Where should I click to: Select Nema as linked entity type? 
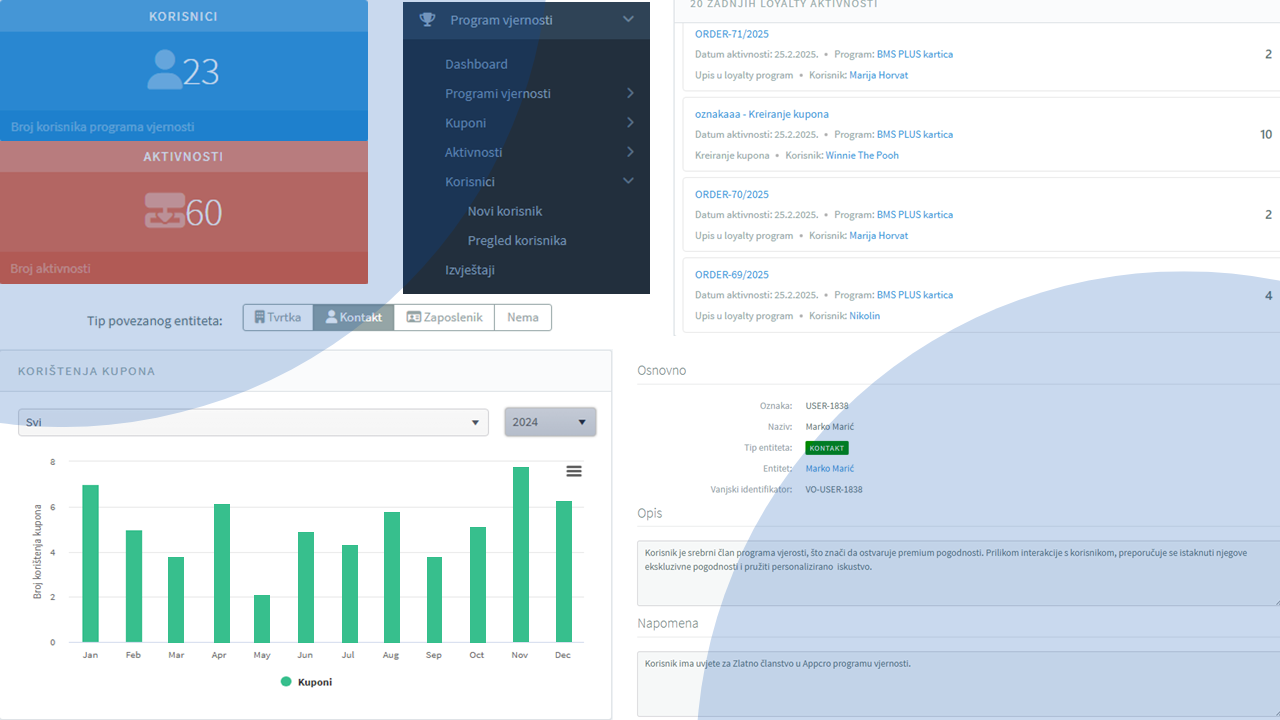[x=522, y=317]
